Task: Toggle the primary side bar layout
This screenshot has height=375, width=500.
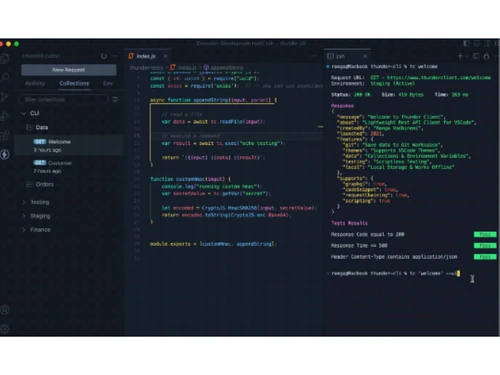Action: tap(466, 43)
